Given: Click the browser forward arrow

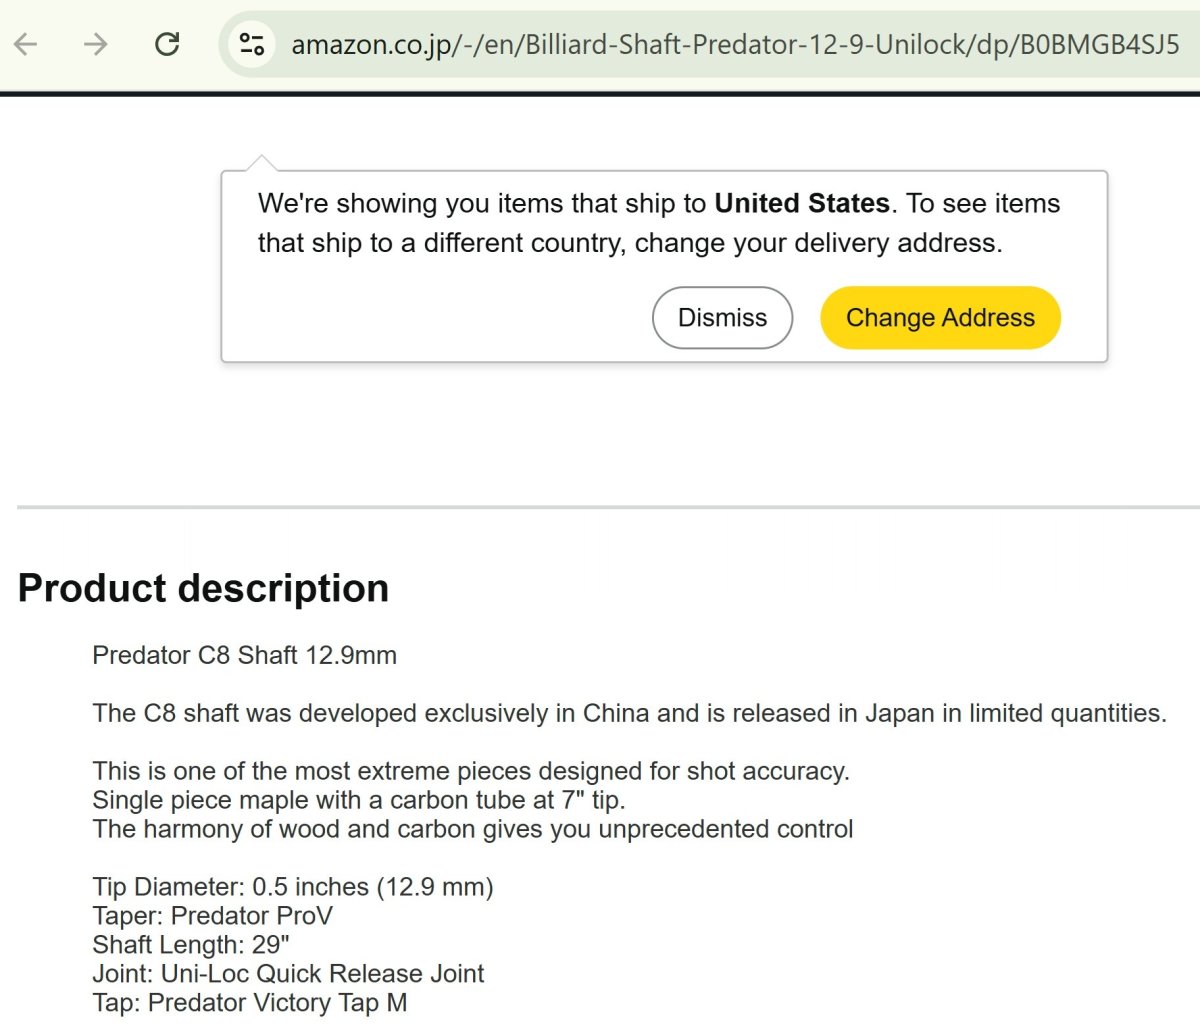Looking at the screenshot, I should (96, 44).
